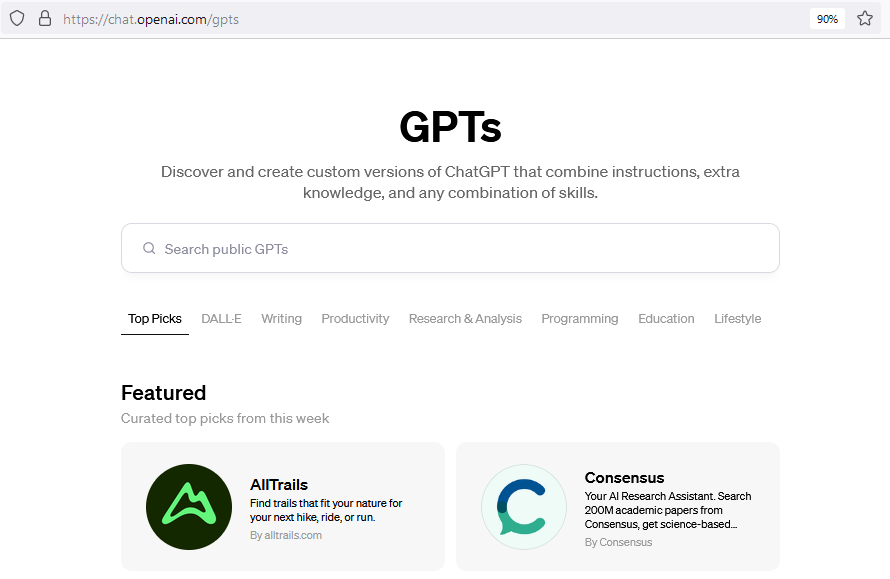Select the Programming tab

[x=580, y=318]
